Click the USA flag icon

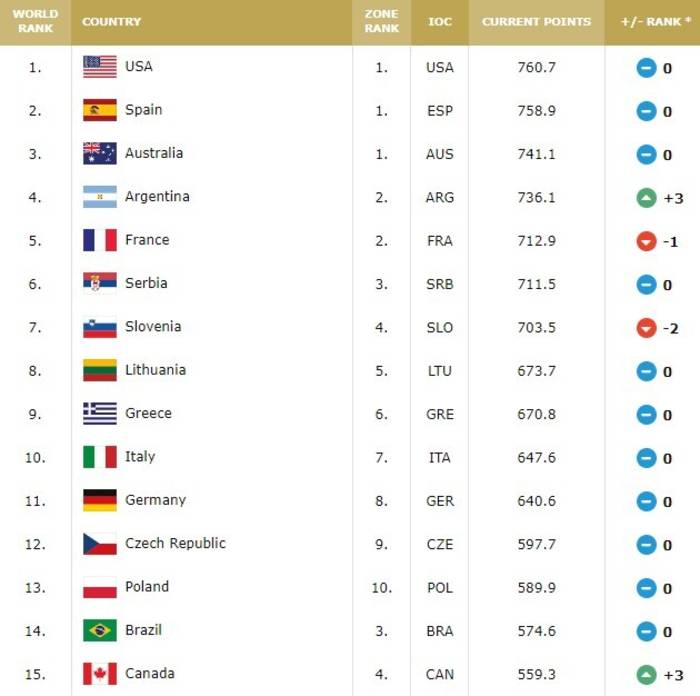pyautogui.click(x=100, y=67)
